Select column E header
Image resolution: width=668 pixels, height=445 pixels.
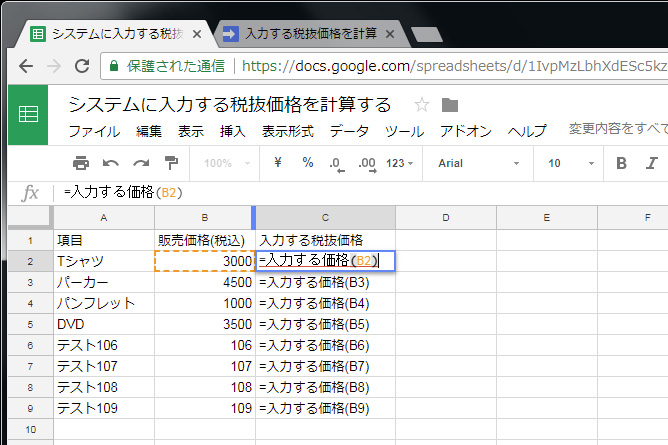click(547, 218)
